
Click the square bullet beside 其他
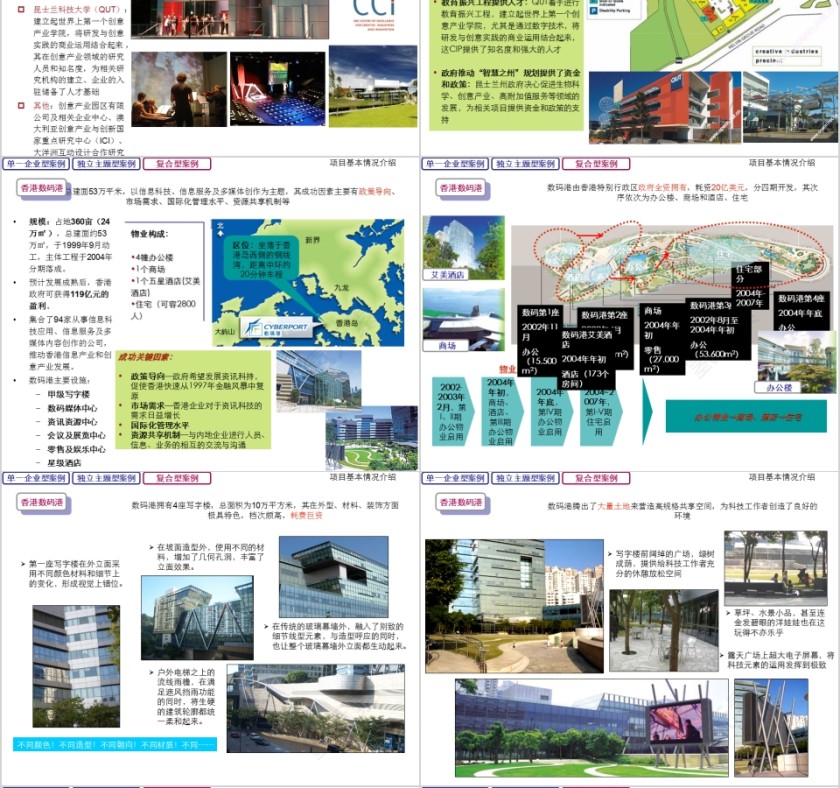click(x=21, y=105)
